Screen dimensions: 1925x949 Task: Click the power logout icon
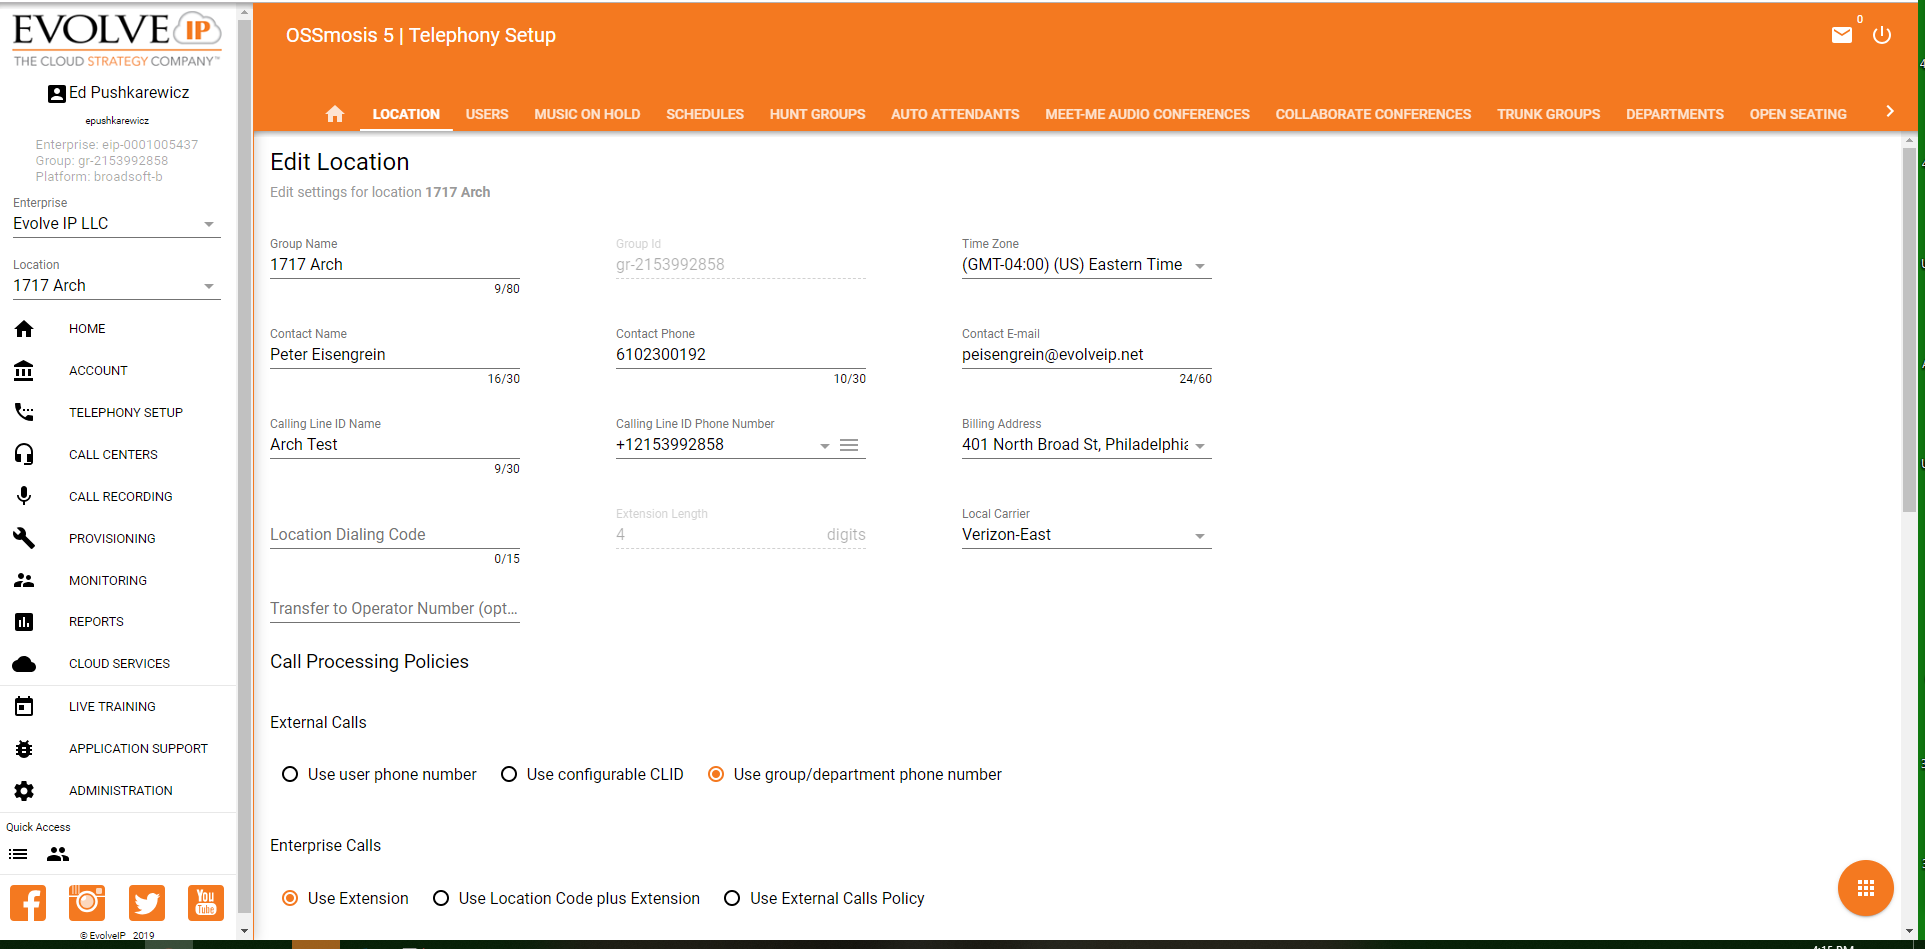1882,36
